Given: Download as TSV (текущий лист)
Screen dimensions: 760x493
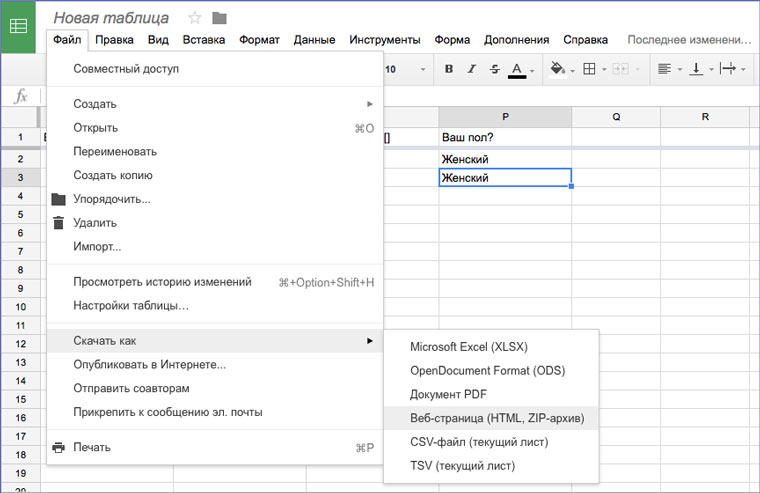Looking at the screenshot, I should click(491, 466).
